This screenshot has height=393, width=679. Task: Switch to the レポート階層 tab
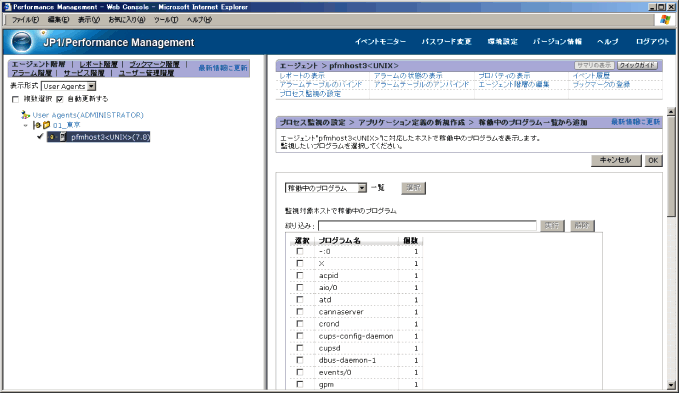coord(98,64)
